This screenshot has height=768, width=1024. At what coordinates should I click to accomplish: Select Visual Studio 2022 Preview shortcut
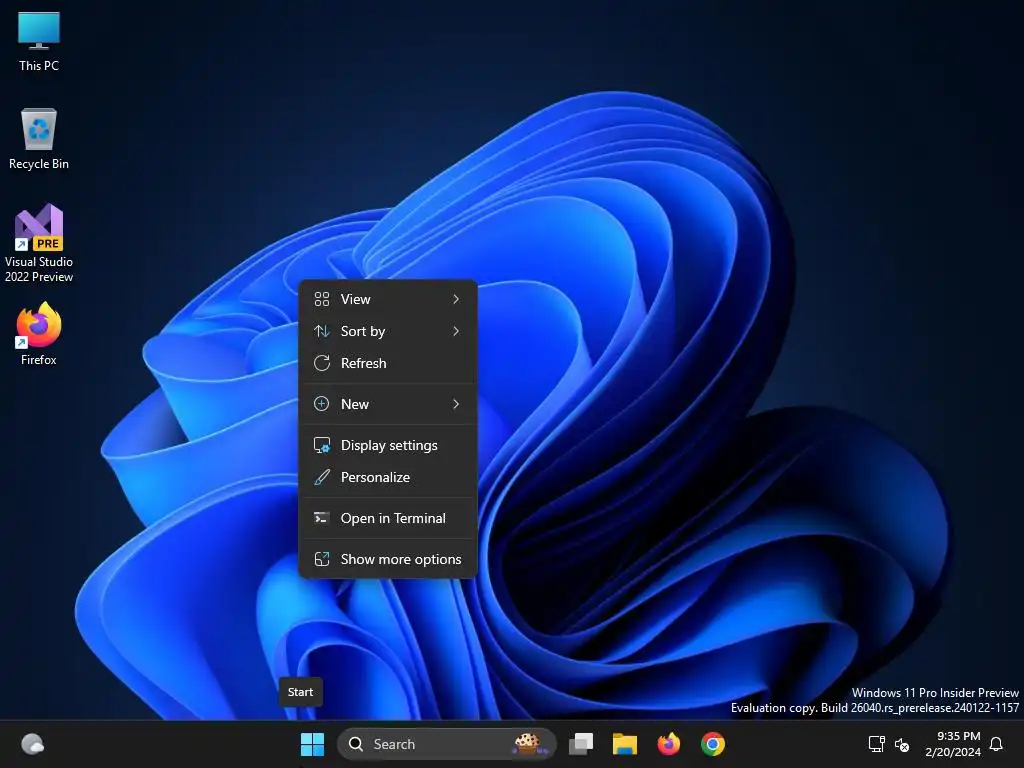(x=39, y=243)
